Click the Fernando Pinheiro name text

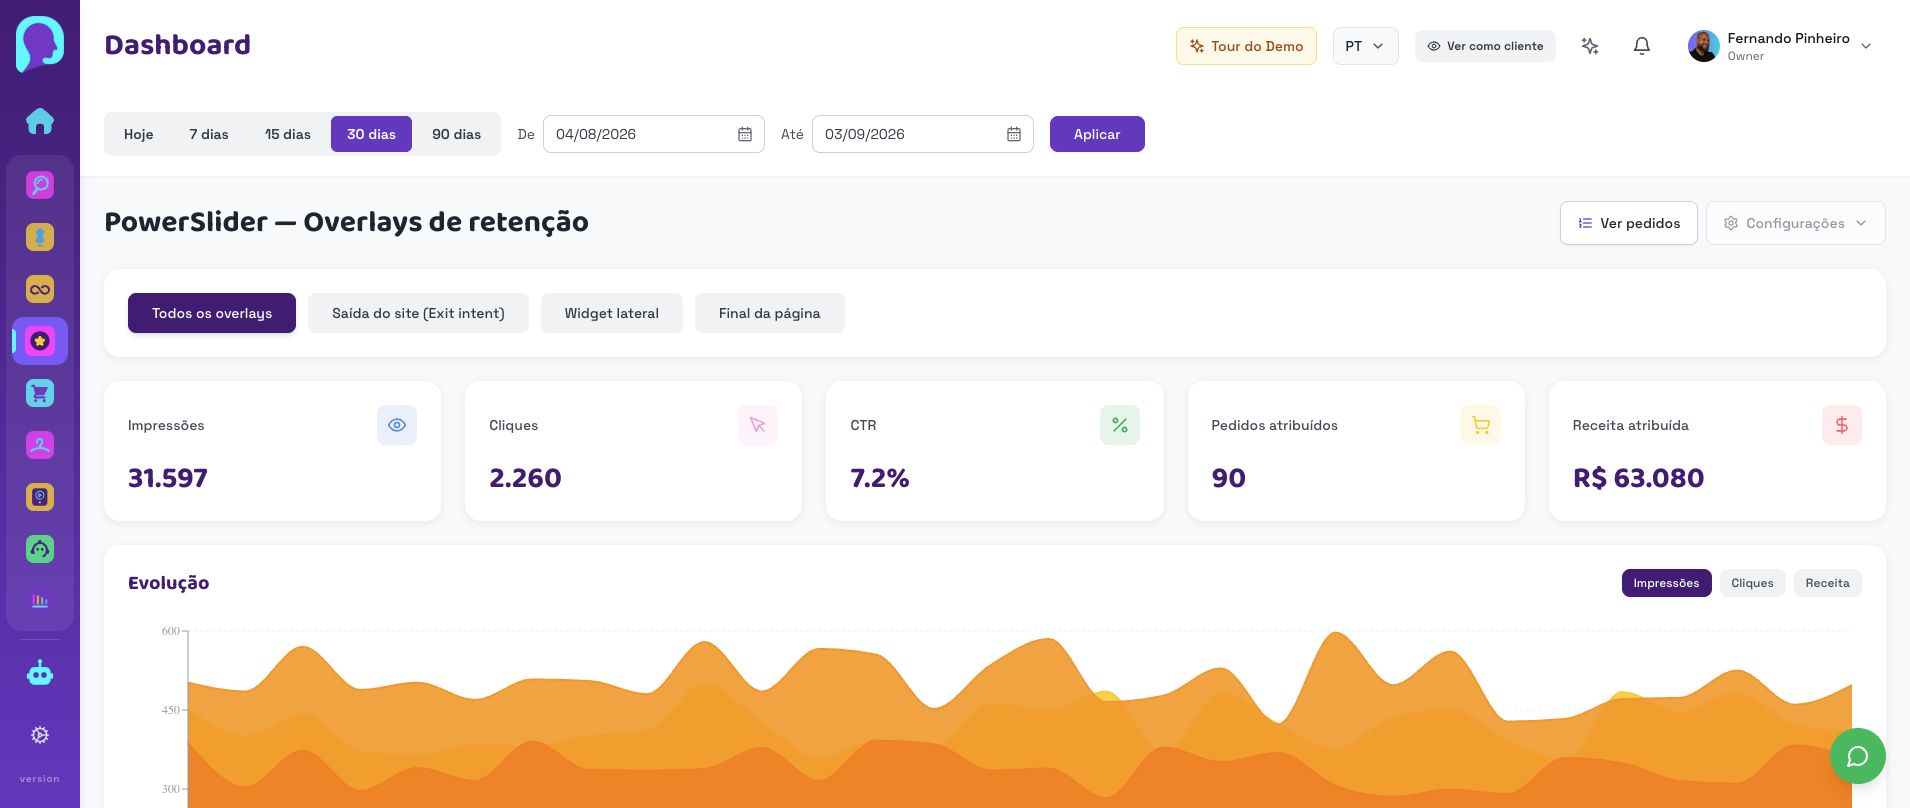[x=1788, y=38]
